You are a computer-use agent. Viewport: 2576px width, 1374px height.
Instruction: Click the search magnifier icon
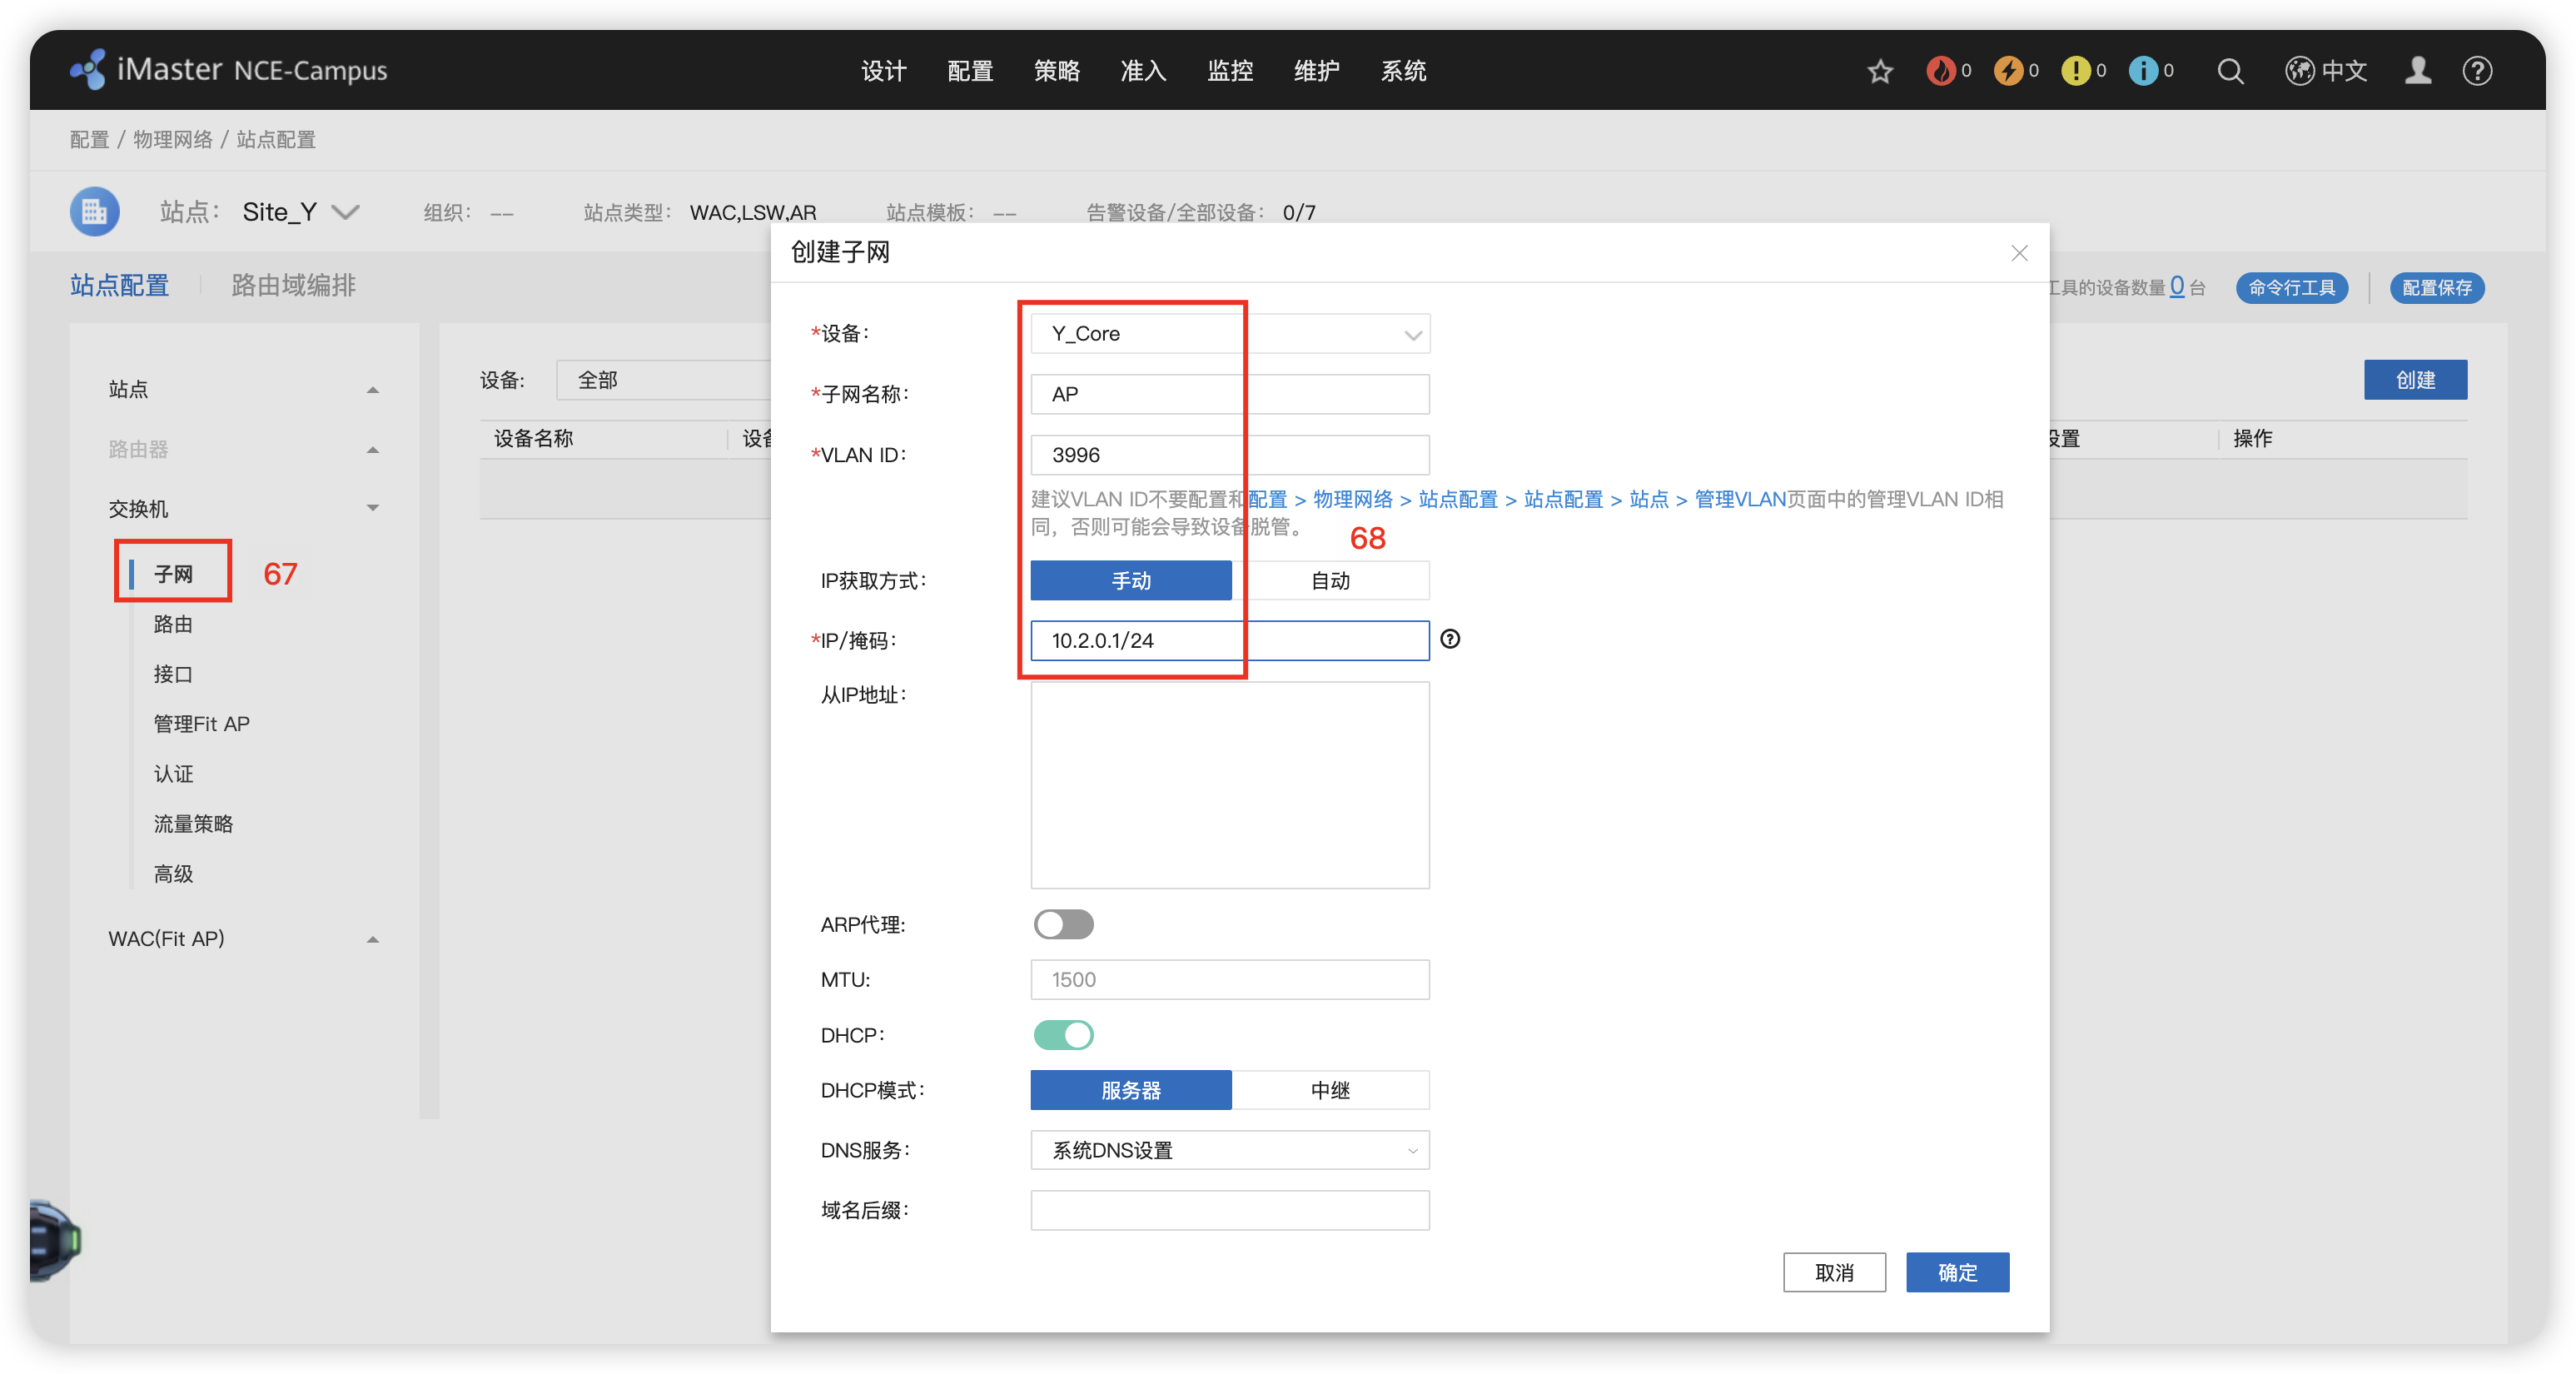click(2230, 71)
